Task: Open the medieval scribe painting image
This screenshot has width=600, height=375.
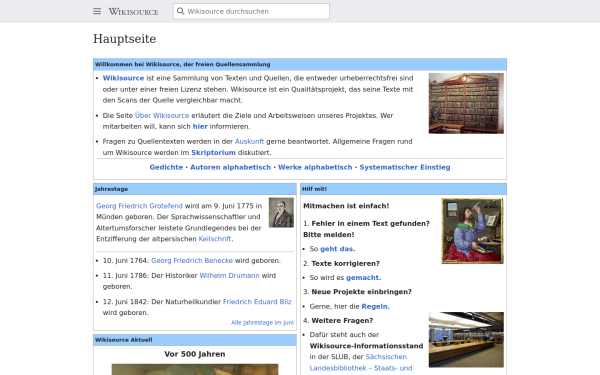Action: (473, 231)
